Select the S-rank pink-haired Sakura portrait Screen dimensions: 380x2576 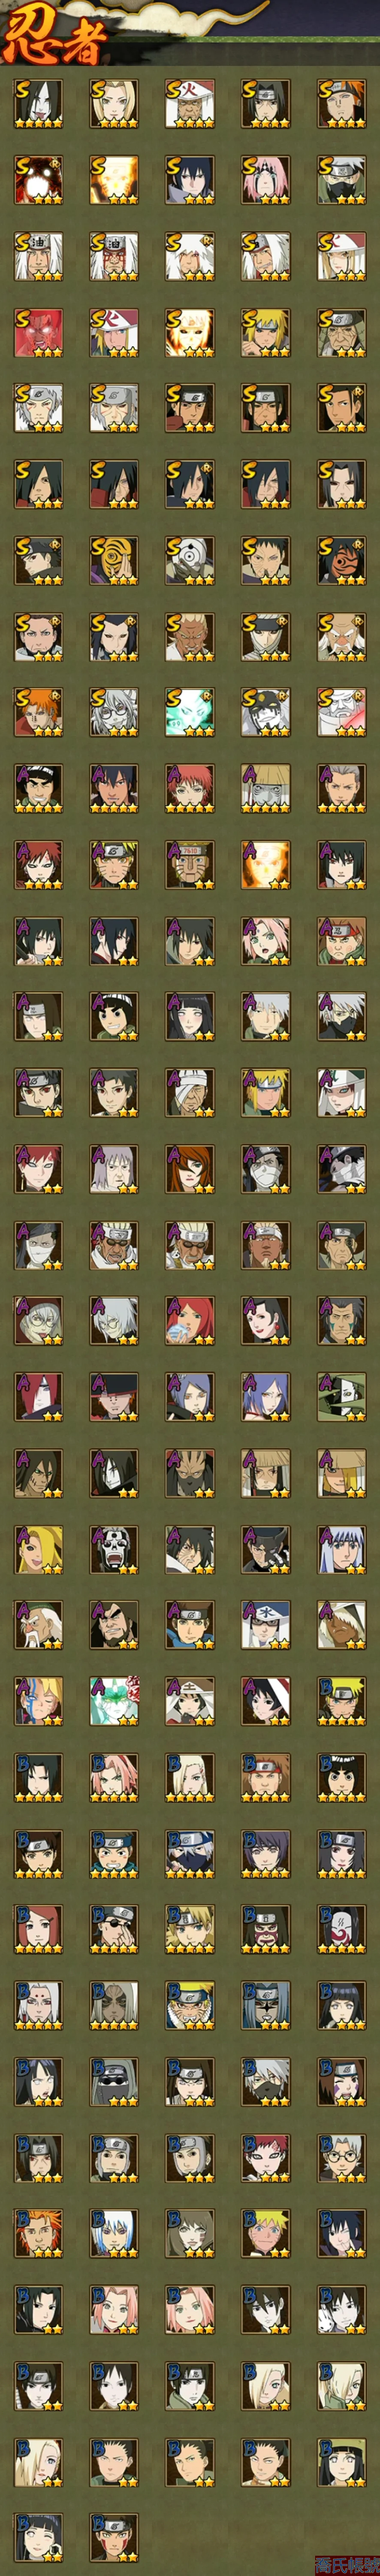coord(266,180)
